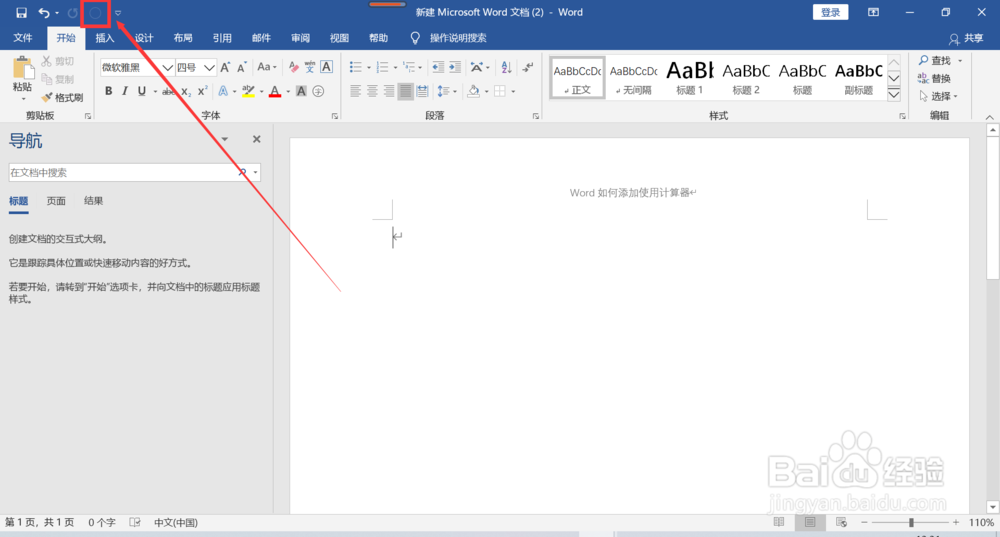Toggle Strikethrough formatting

click(x=168, y=91)
